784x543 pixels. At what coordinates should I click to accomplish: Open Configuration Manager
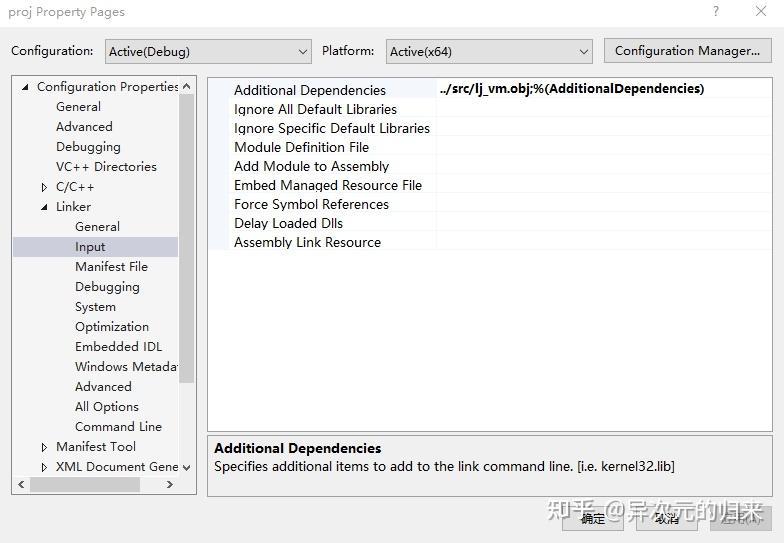click(687, 51)
